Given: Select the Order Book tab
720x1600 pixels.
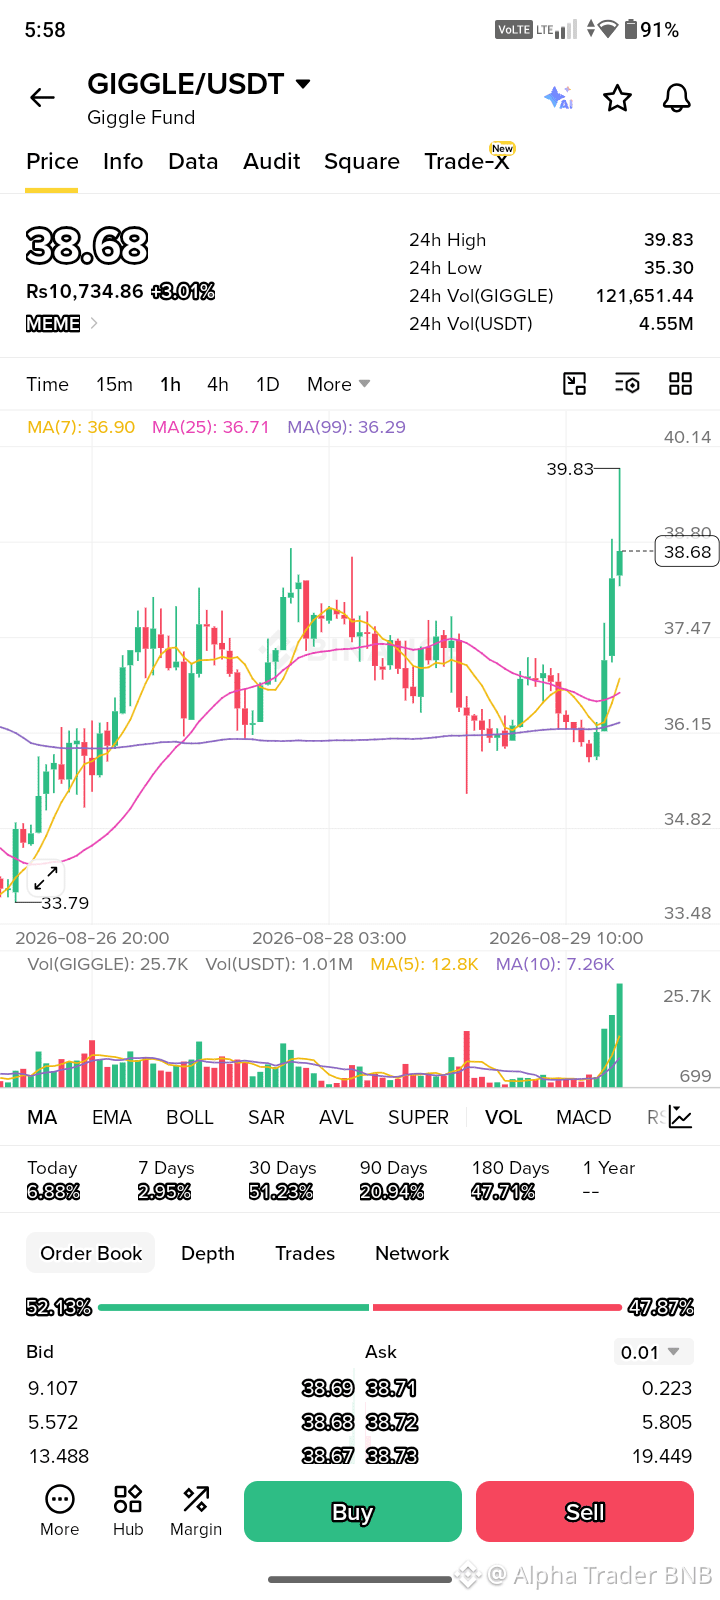Looking at the screenshot, I should (x=91, y=1253).
